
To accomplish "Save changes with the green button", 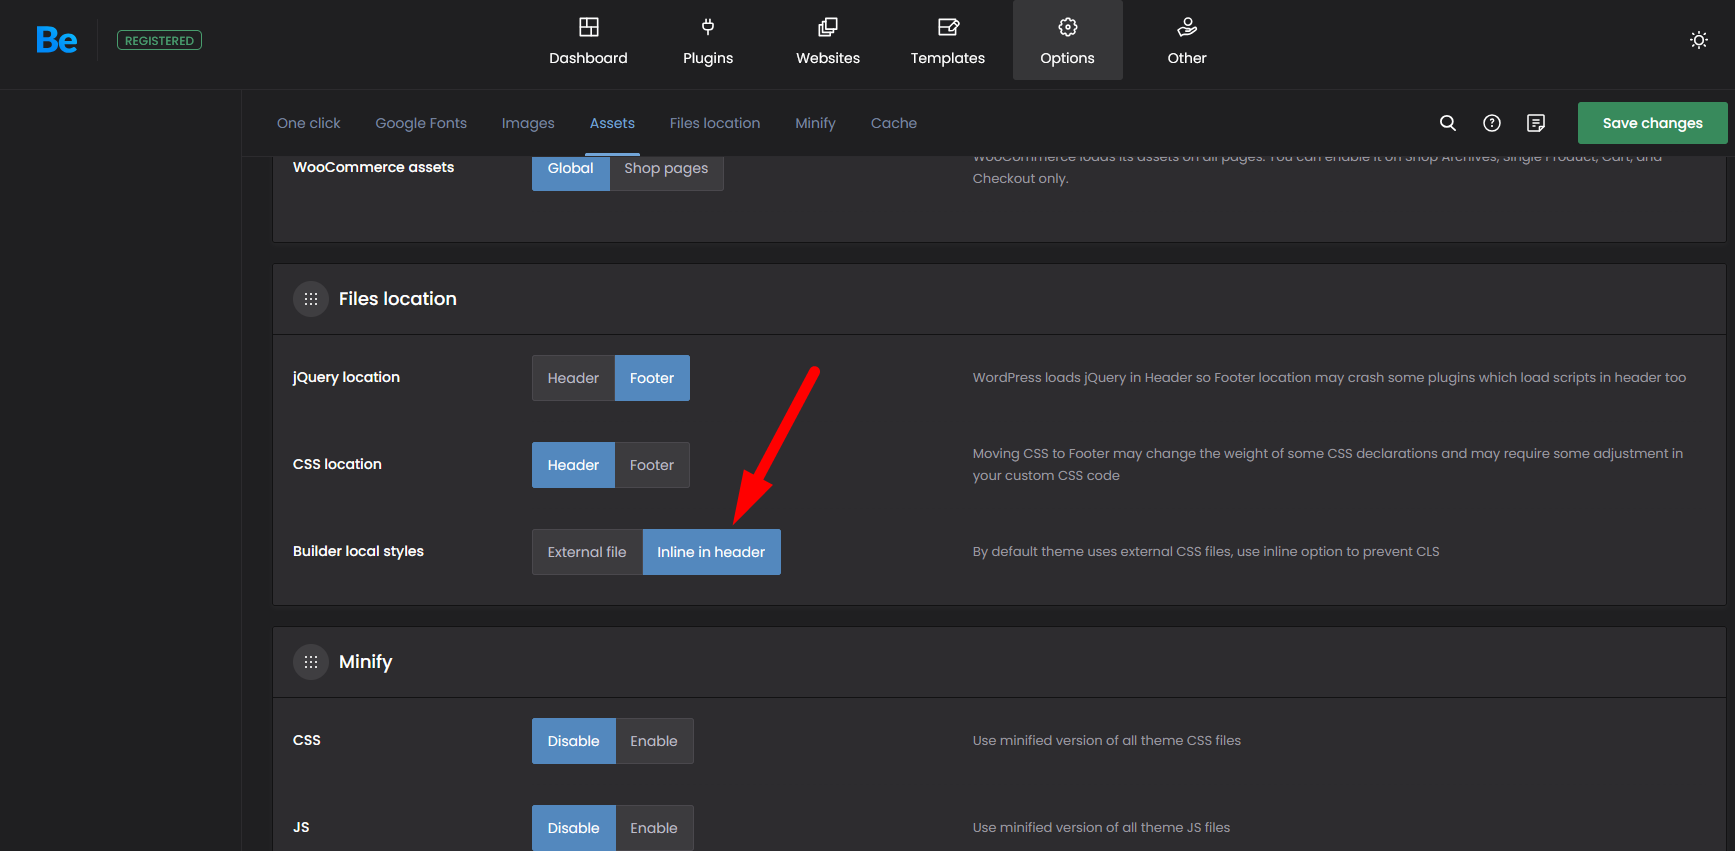I will (1653, 123).
